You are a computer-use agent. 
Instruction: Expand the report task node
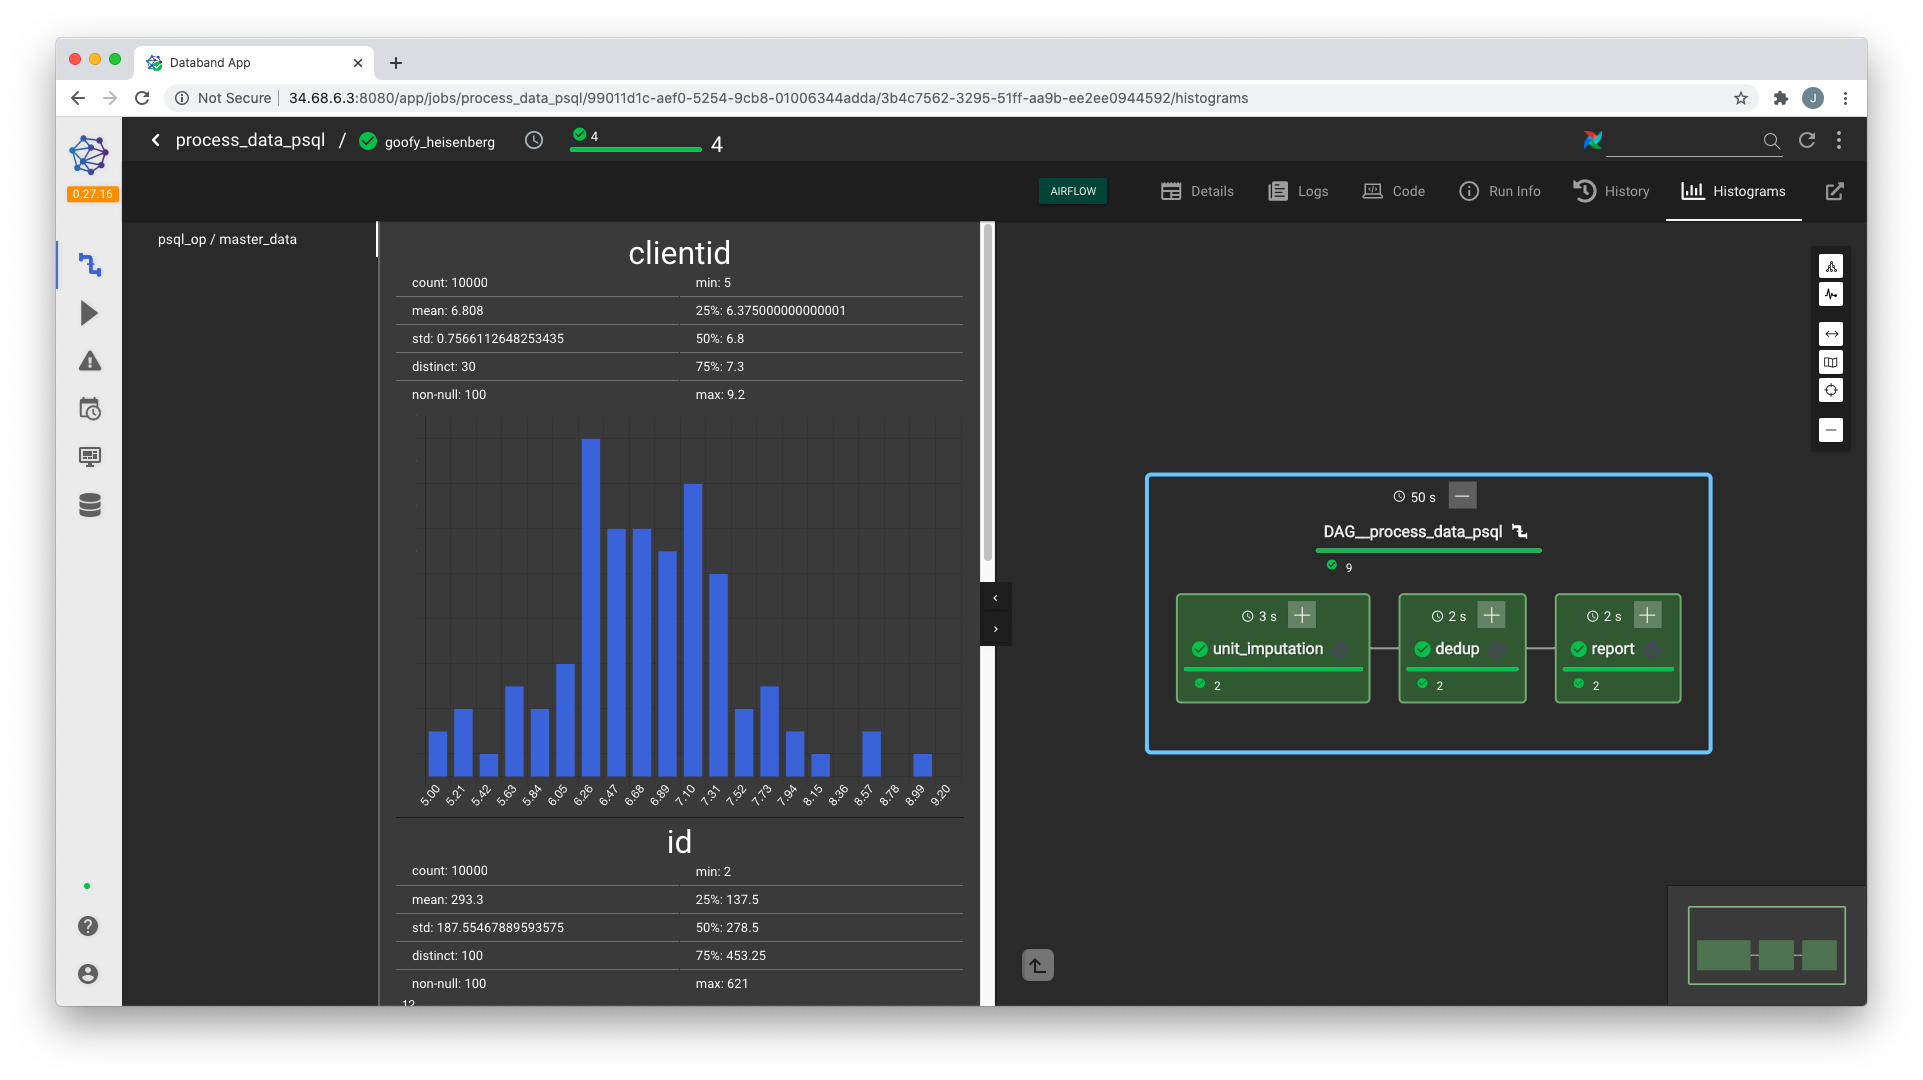1647,615
